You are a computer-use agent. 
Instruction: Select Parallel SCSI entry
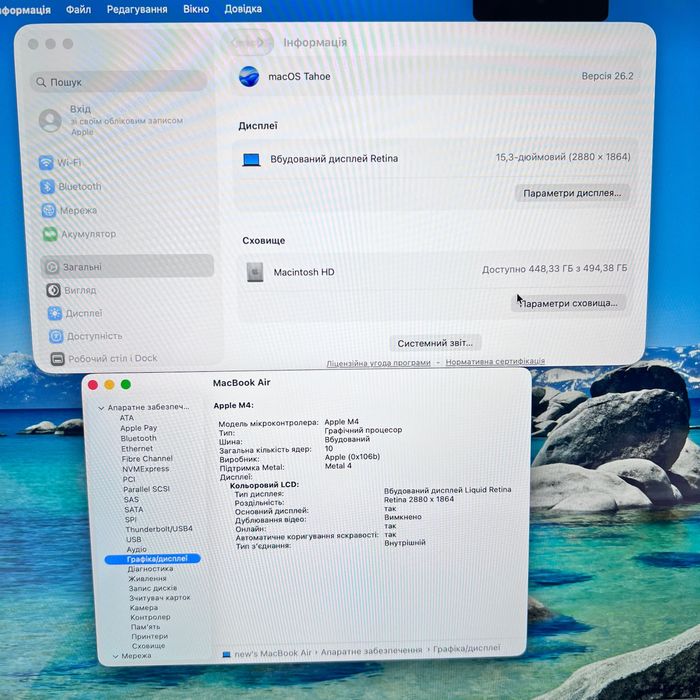tap(146, 489)
